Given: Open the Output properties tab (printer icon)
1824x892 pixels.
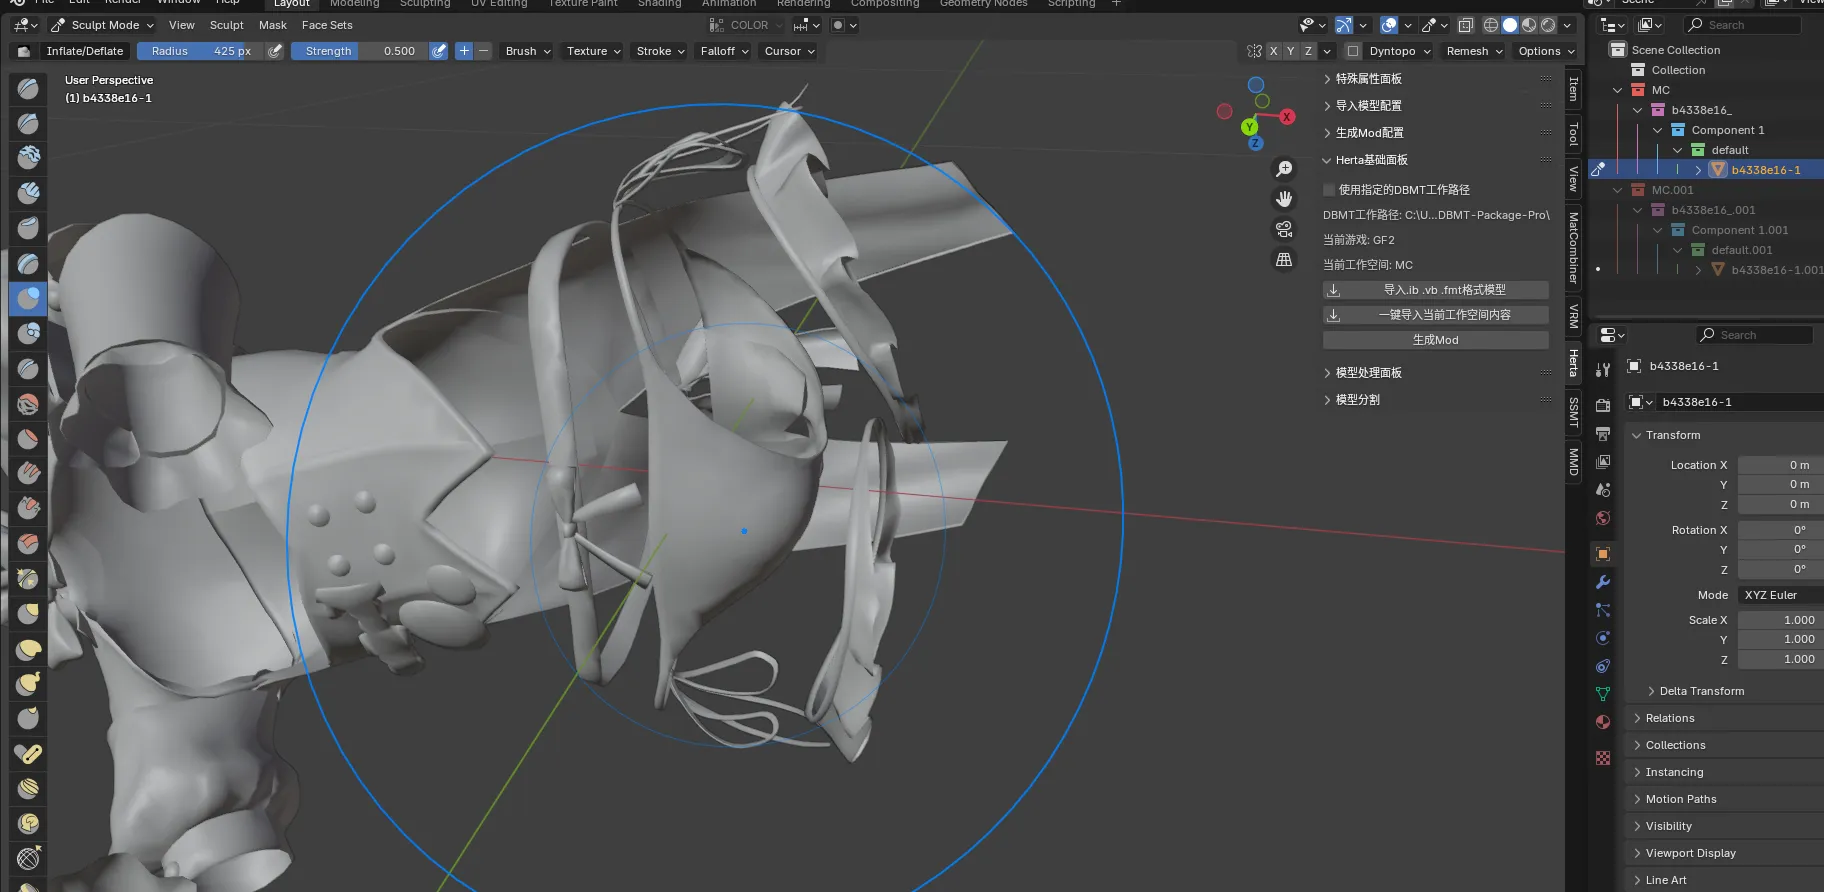Looking at the screenshot, I should [x=1603, y=433].
